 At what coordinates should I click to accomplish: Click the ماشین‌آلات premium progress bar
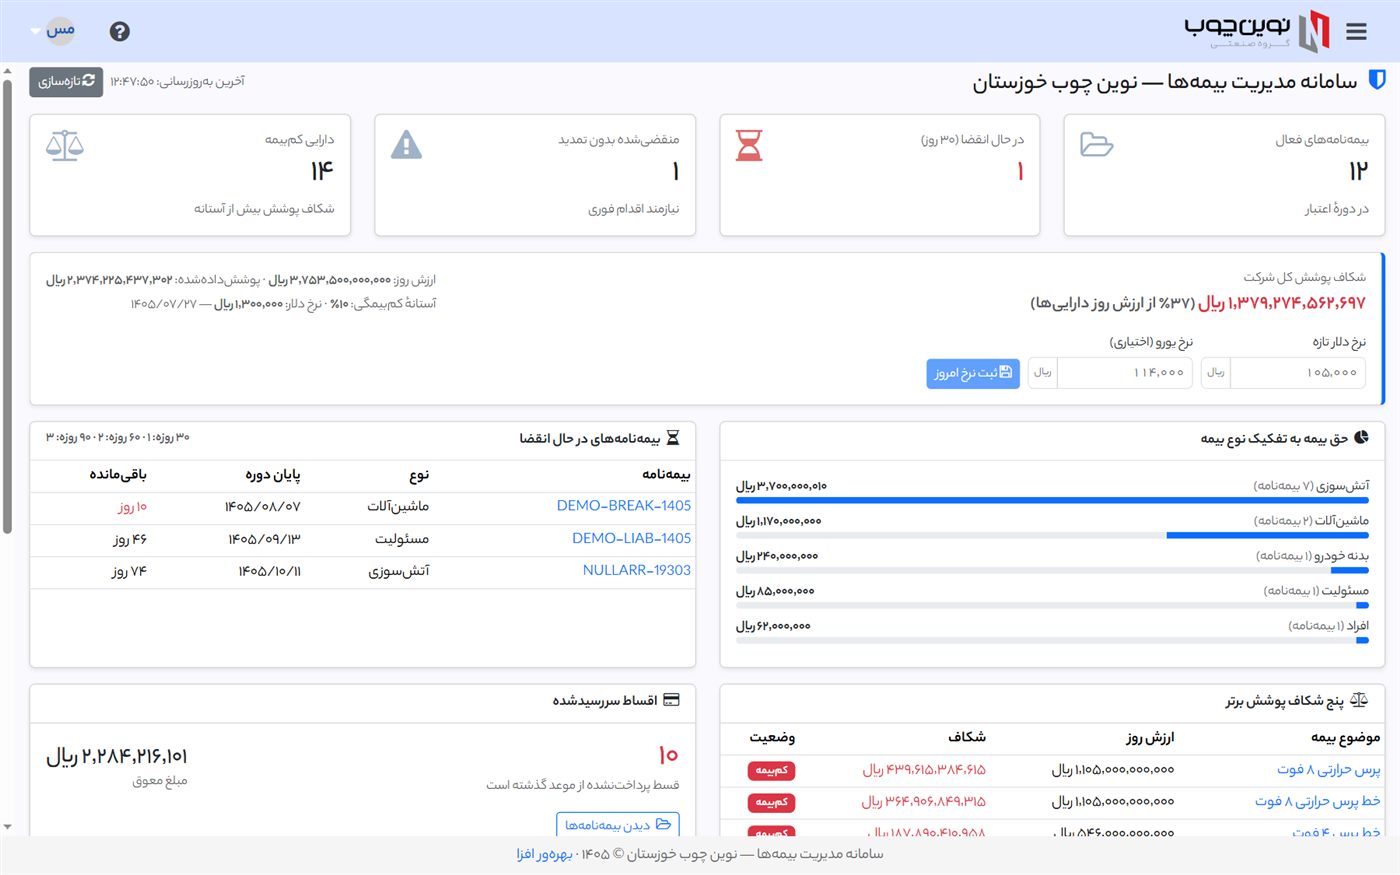pos(1052,535)
